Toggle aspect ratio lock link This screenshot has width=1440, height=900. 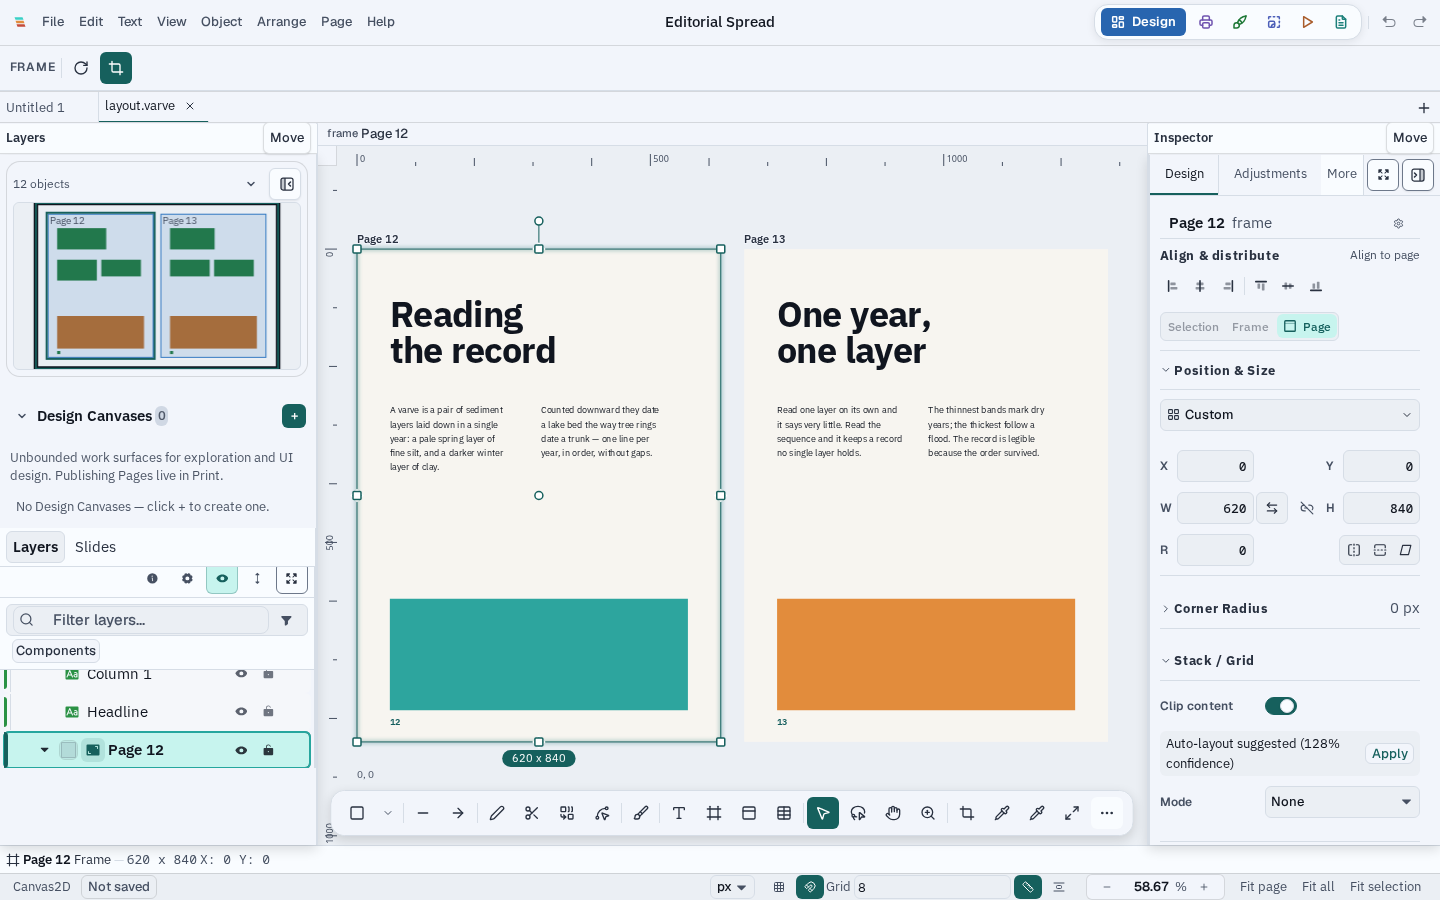pyautogui.click(x=1307, y=508)
